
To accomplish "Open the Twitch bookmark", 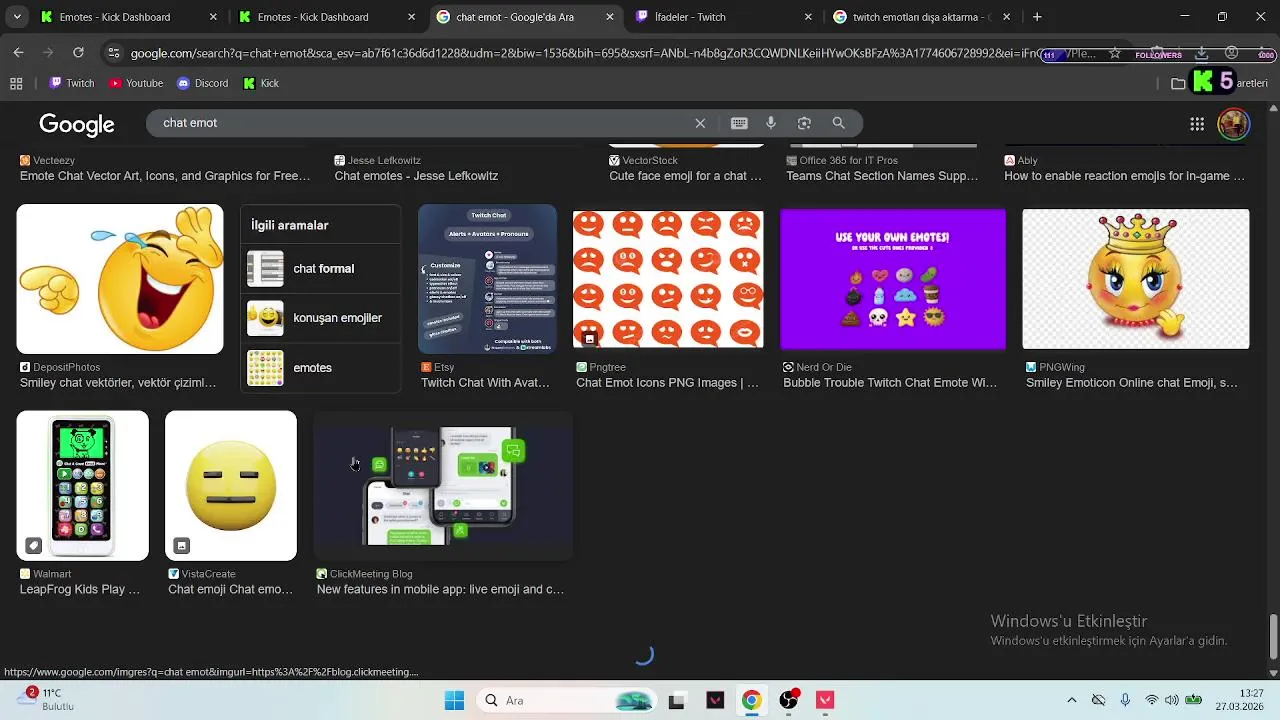I will point(72,84).
